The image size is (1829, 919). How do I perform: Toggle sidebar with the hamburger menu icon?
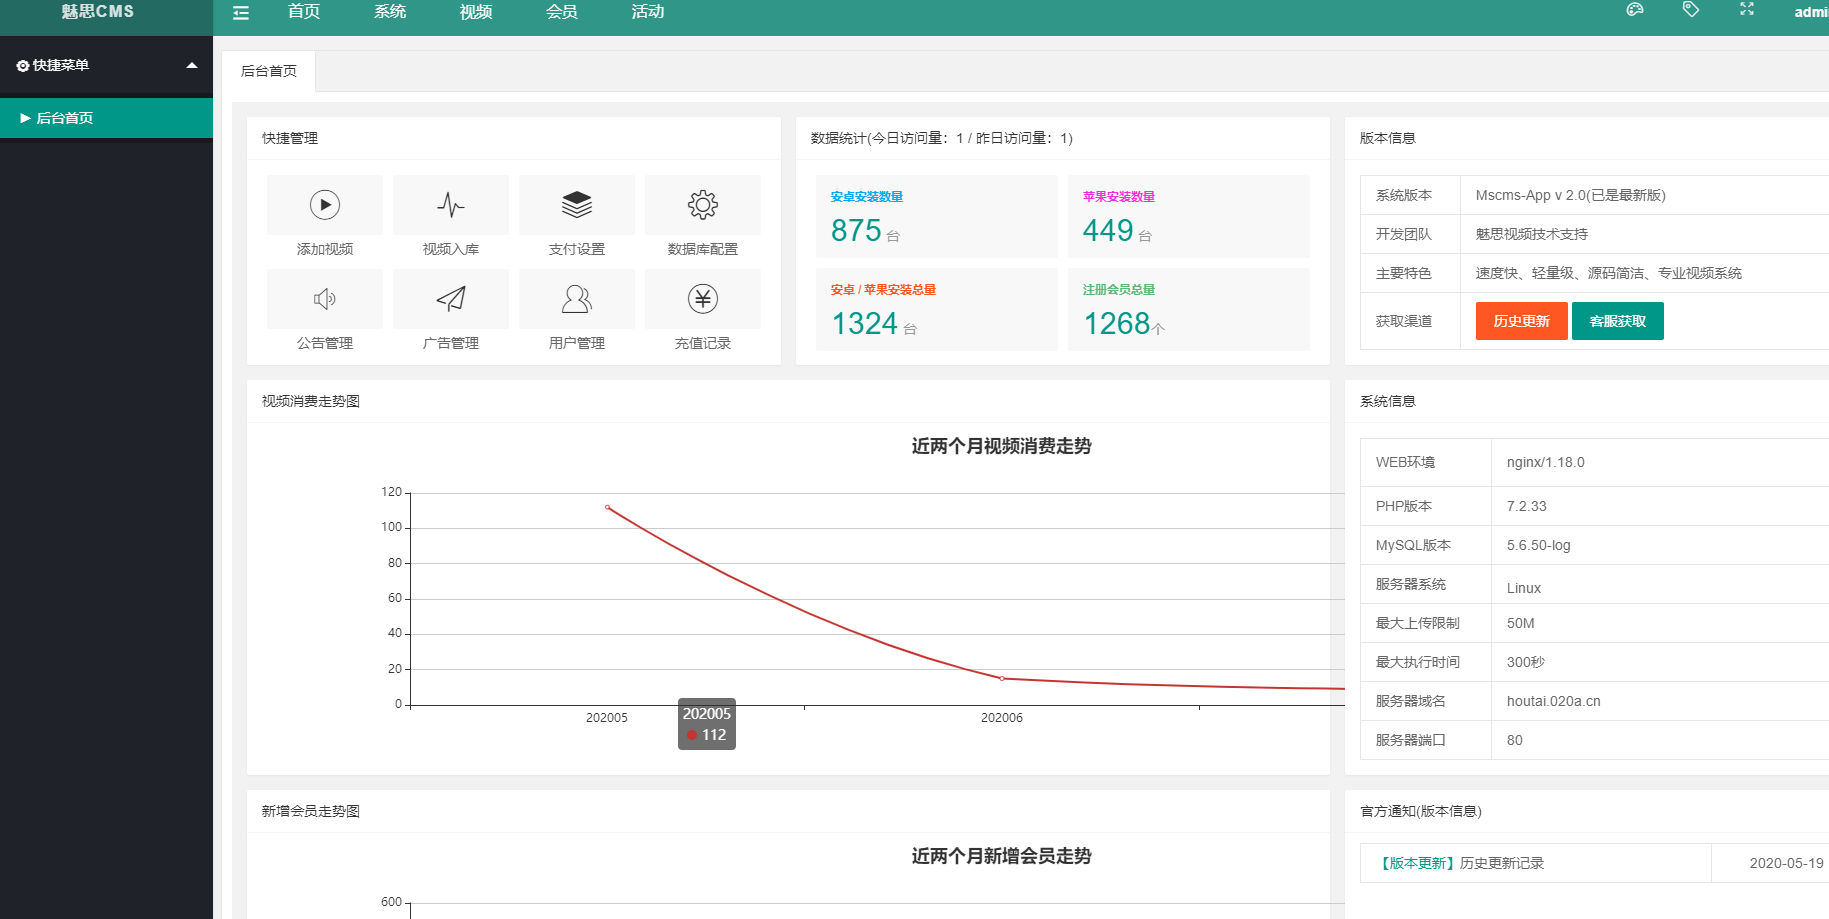pyautogui.click(x=241, y=13)
